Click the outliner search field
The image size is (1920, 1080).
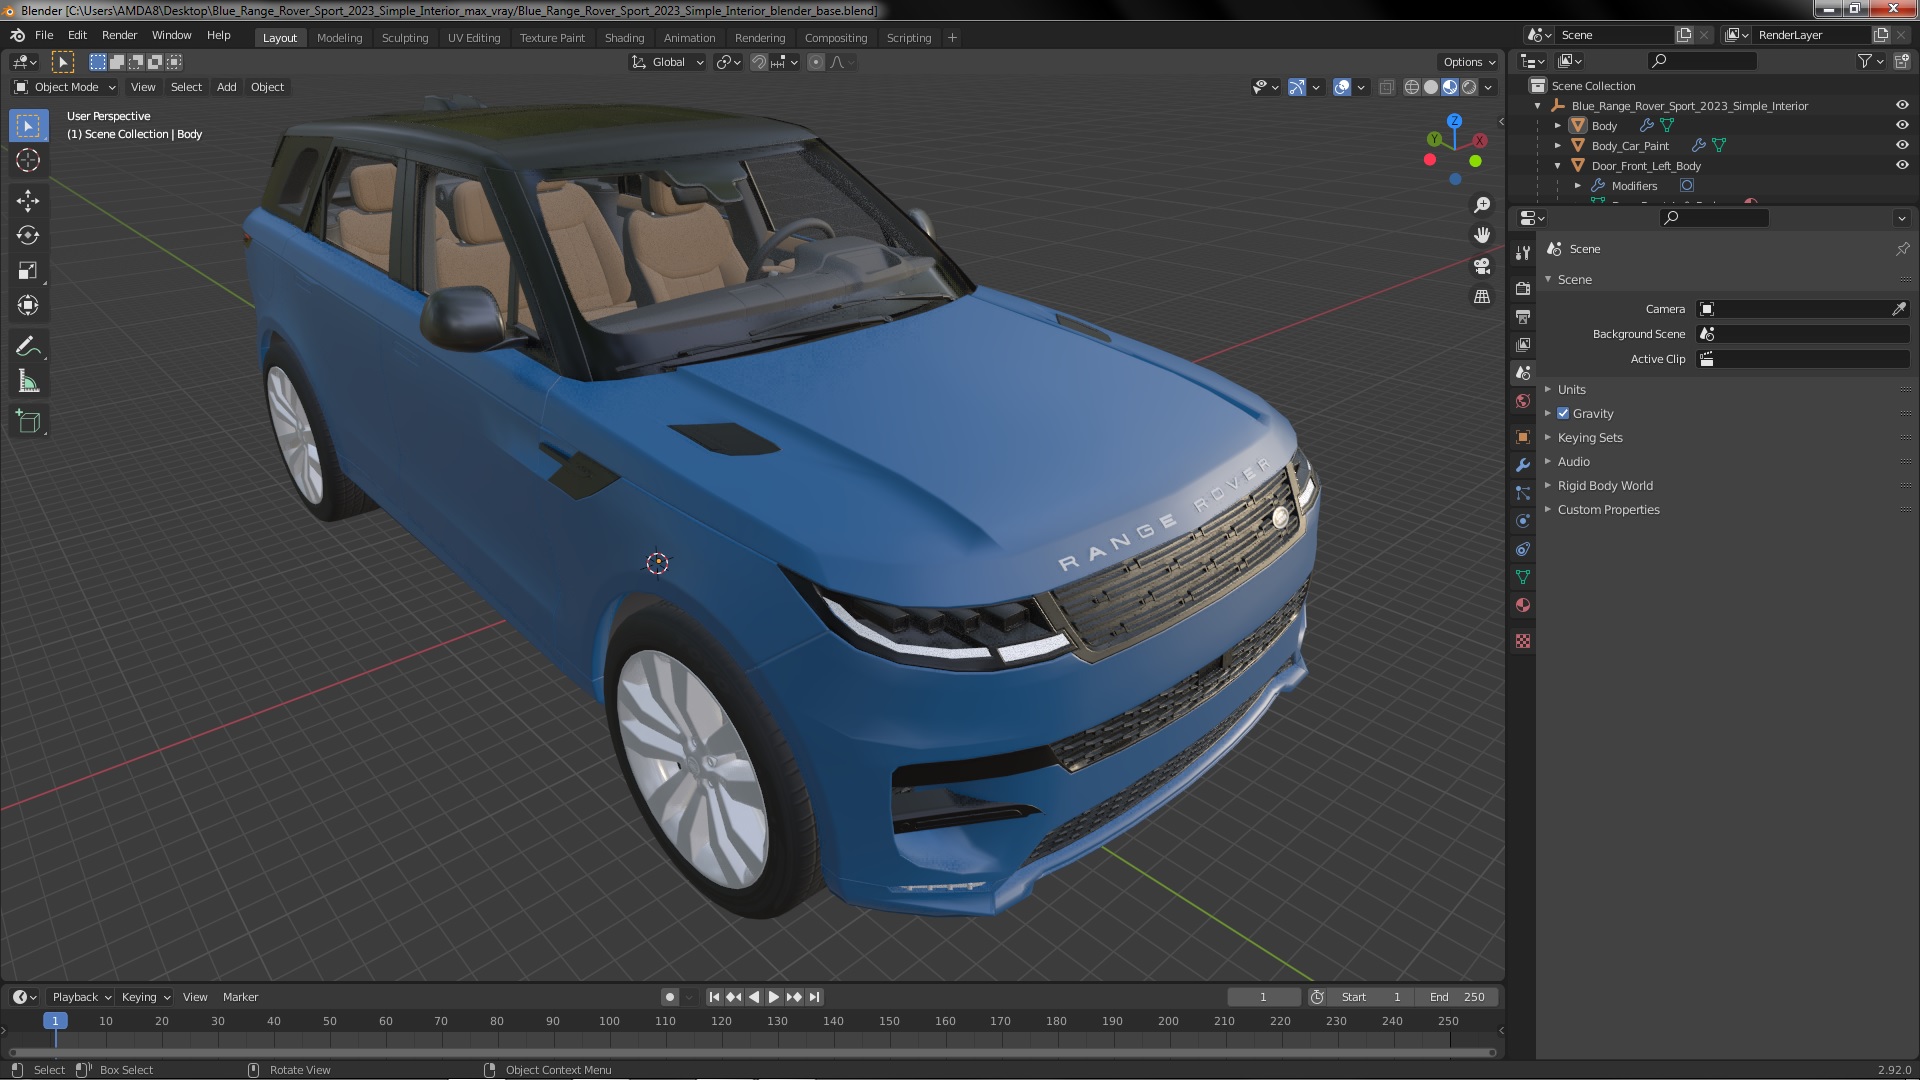pos(1701,62)
